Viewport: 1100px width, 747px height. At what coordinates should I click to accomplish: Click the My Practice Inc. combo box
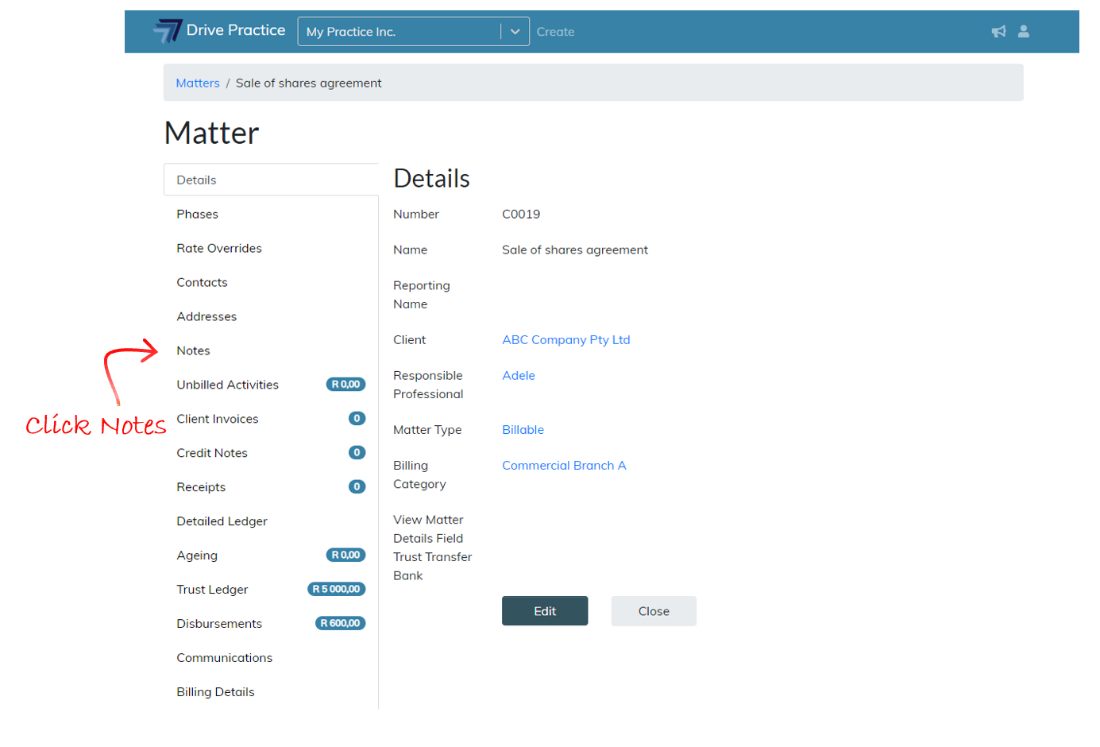coord(400,31)
